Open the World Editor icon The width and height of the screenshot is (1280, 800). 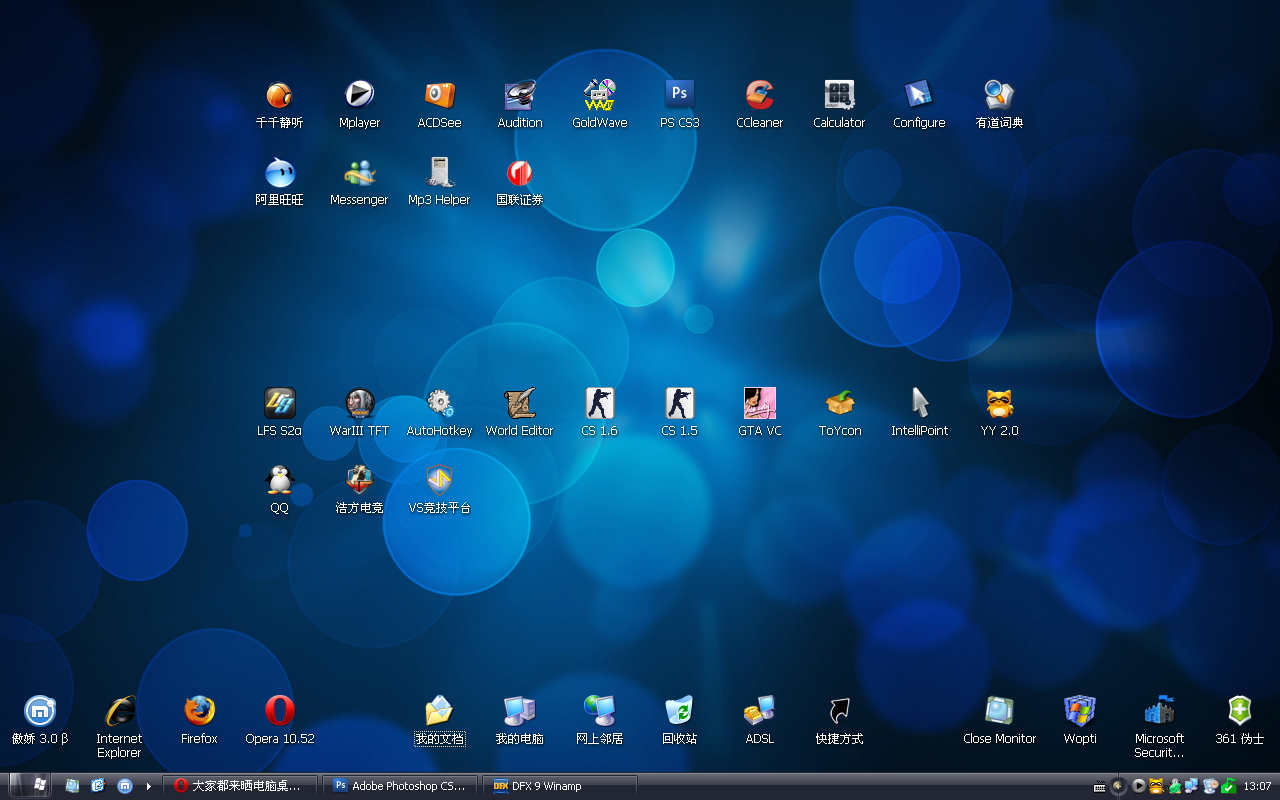pos(519,413)
